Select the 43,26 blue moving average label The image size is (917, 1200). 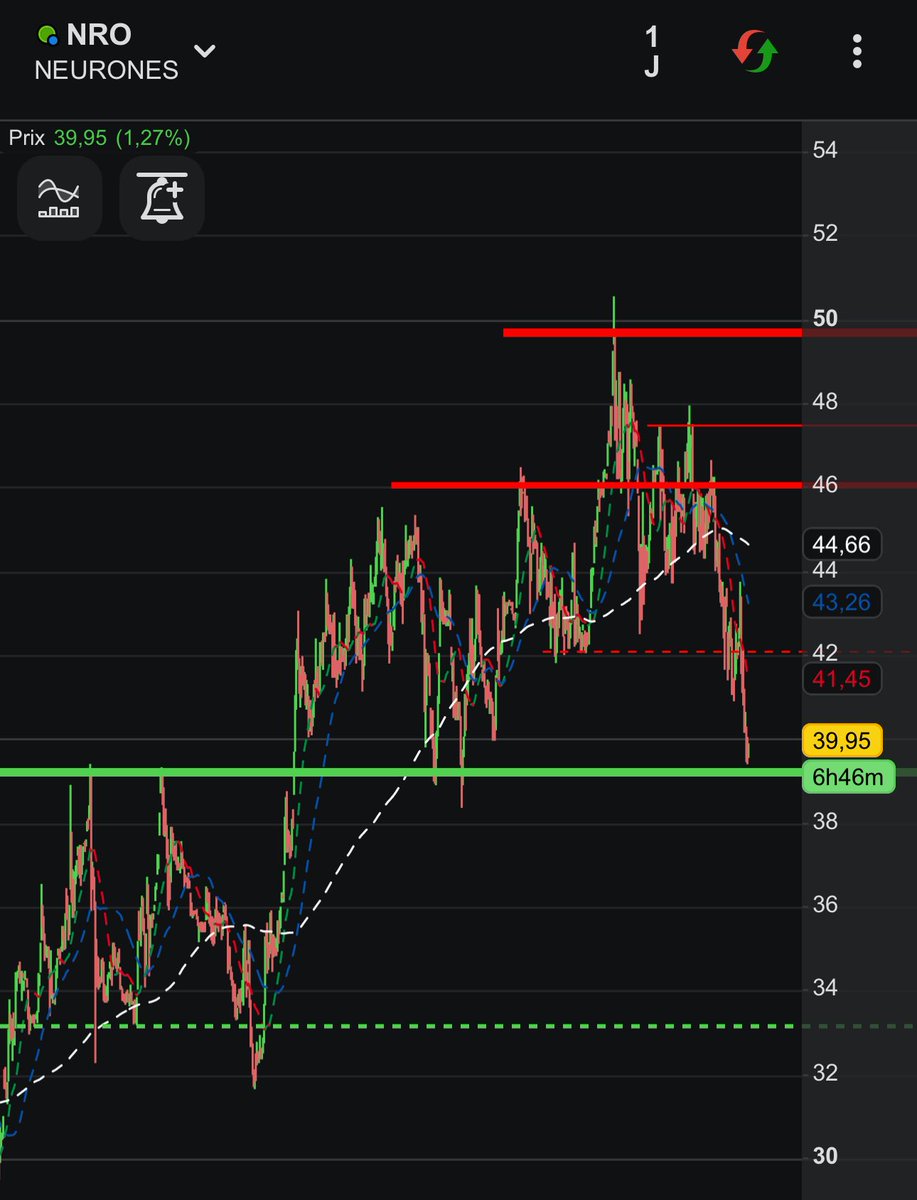[841, 602]
